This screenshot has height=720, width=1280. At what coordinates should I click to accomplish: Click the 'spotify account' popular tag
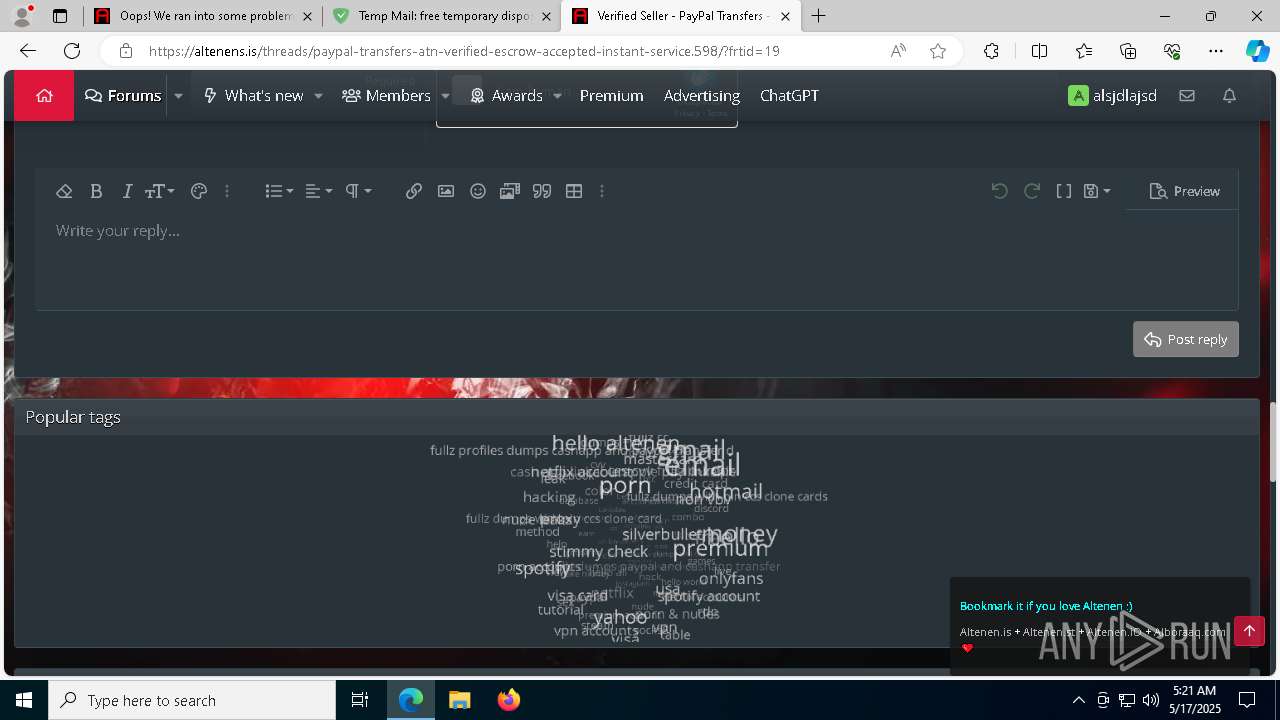709,596
